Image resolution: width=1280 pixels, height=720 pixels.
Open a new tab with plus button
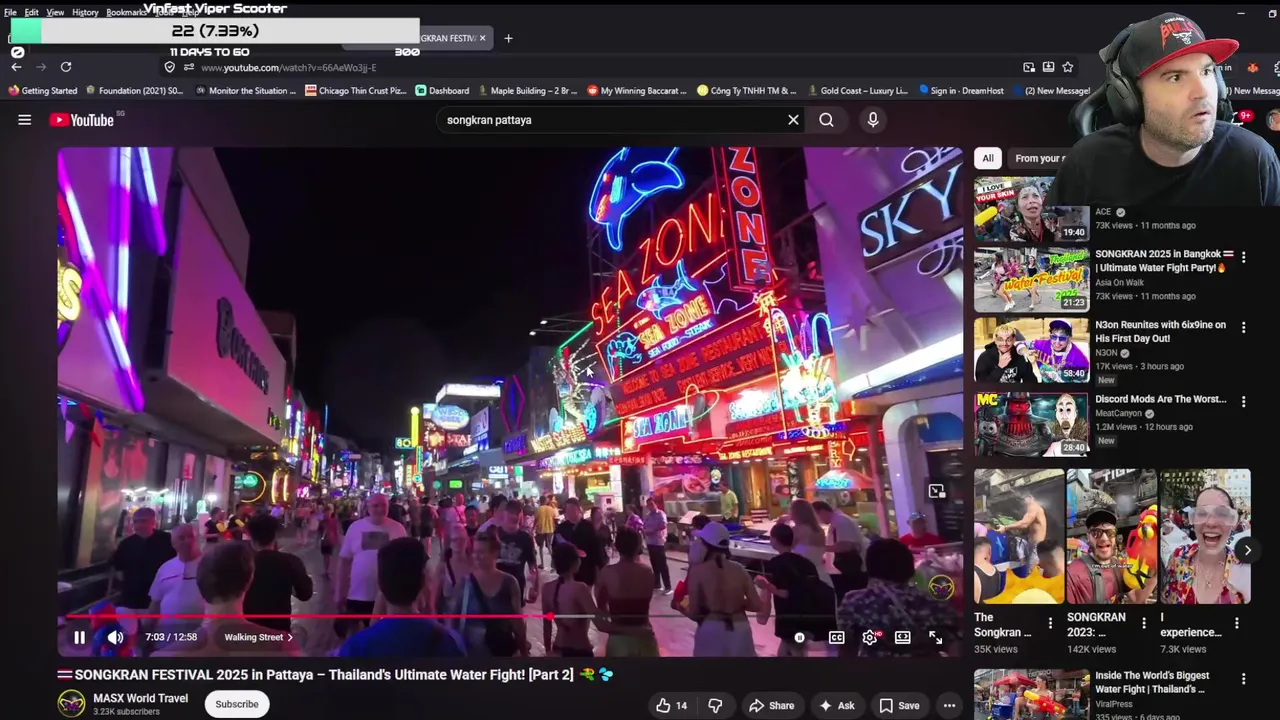(508, 38)
